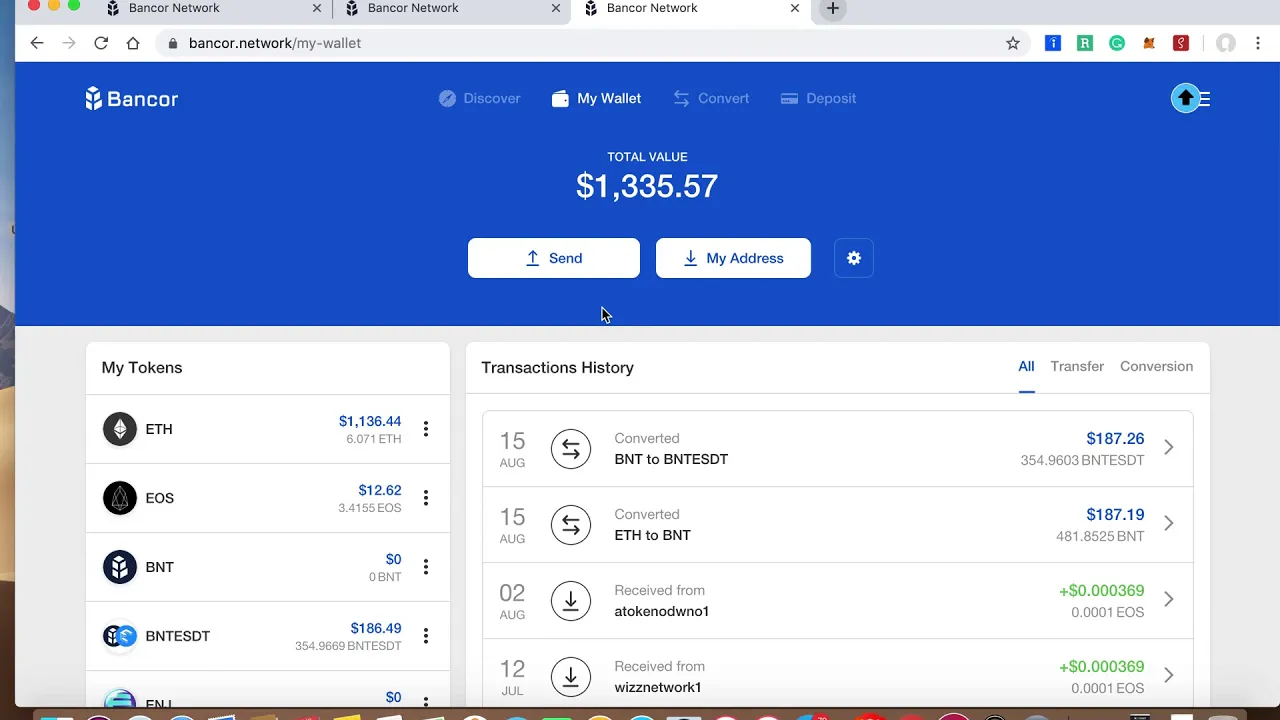Open Chrome three-dot menu
1280x720 pixels.
[x=1258, y=43]
